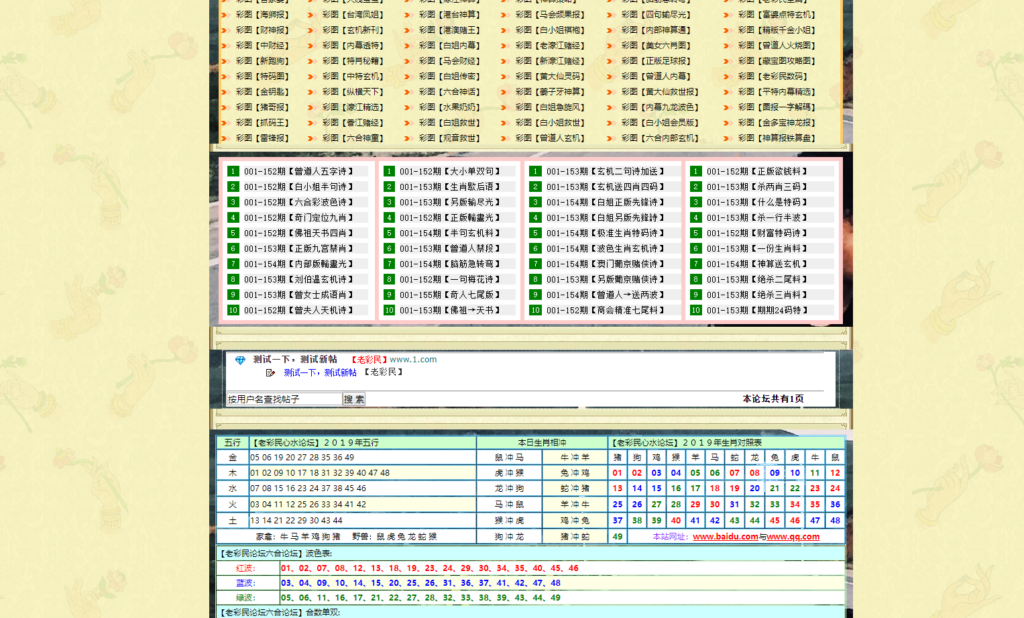Open the www.qq.com link
The image size is (1024, 618).
click(x=794, y=537)
